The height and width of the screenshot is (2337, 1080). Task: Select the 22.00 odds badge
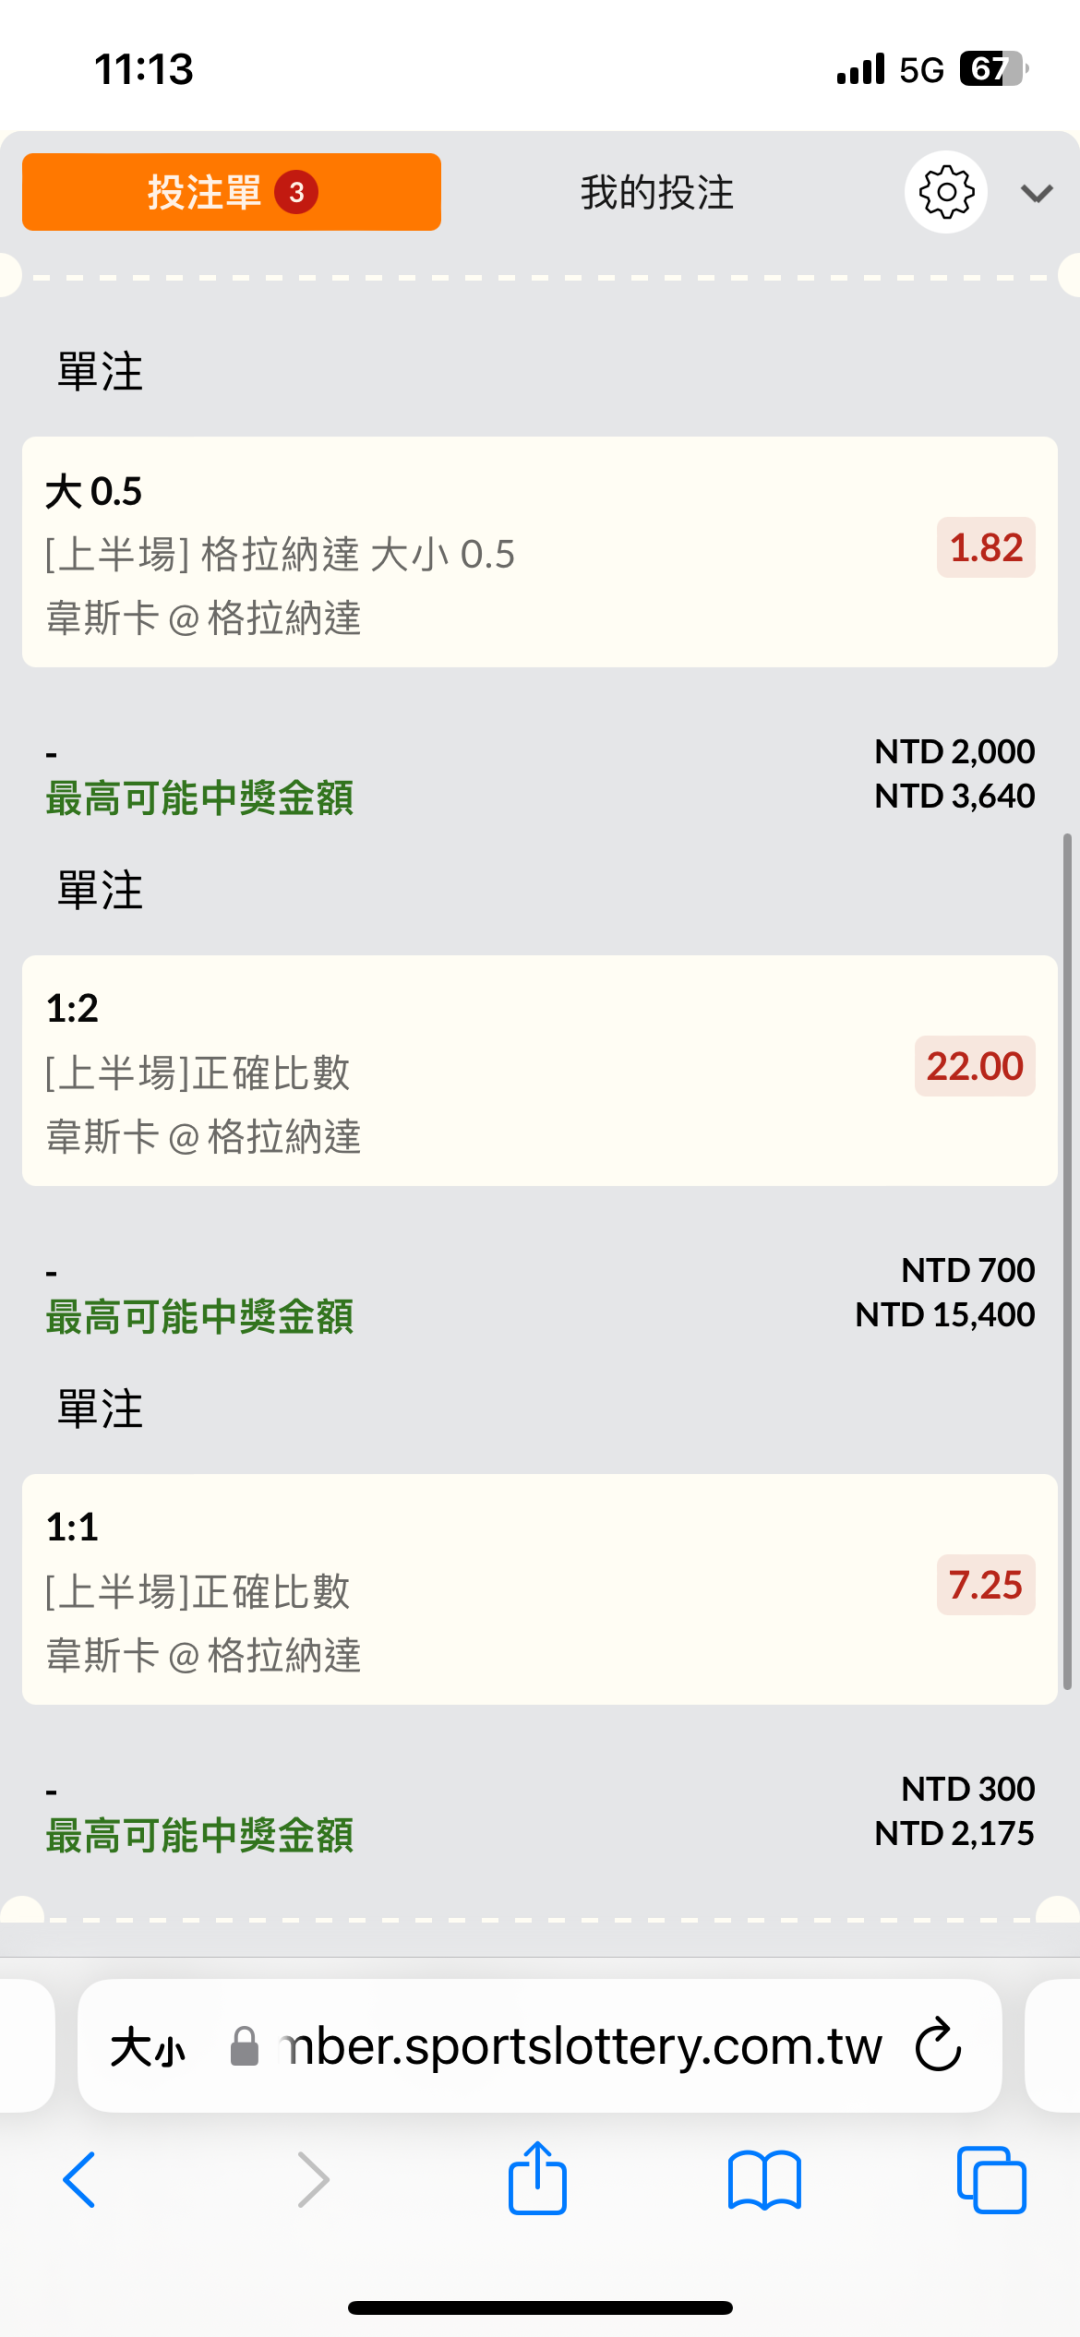[974, 1066]
